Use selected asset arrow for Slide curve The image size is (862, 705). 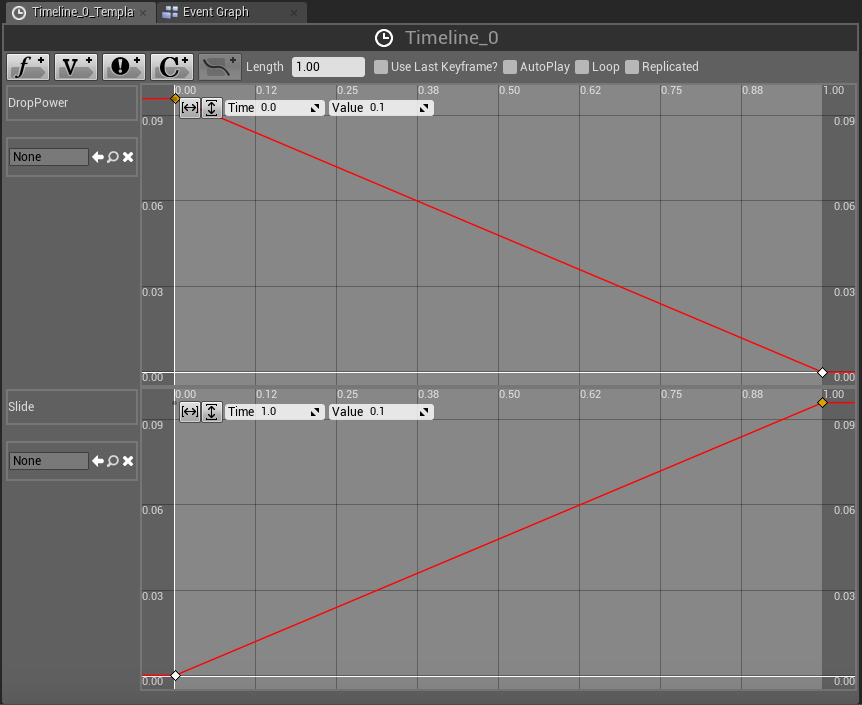pyautogui.click(x=98, y=461)
